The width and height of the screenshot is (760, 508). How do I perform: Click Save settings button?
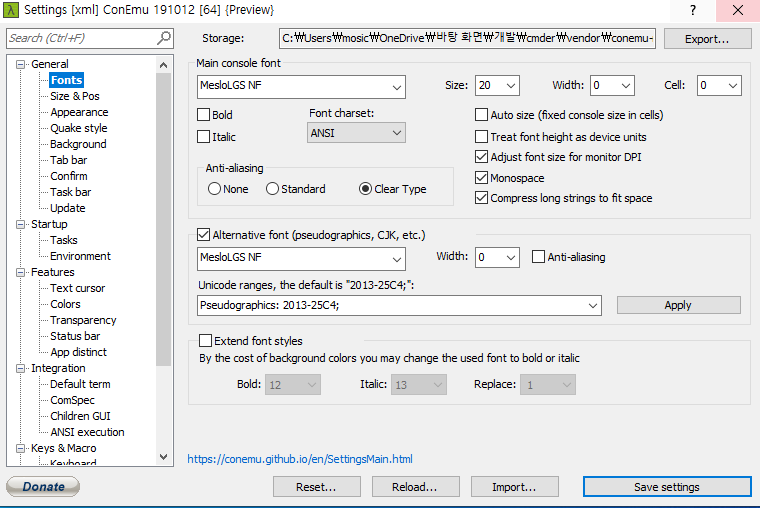coord(667,487)
